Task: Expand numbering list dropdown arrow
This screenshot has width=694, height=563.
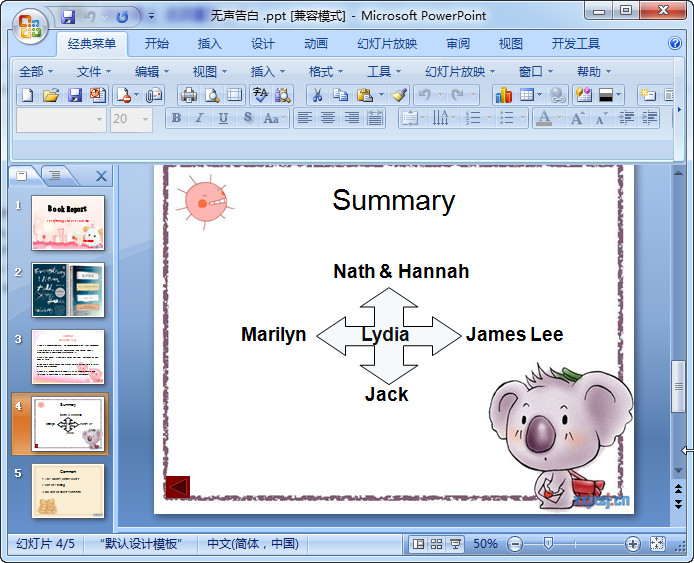Action: pos(489,118)
